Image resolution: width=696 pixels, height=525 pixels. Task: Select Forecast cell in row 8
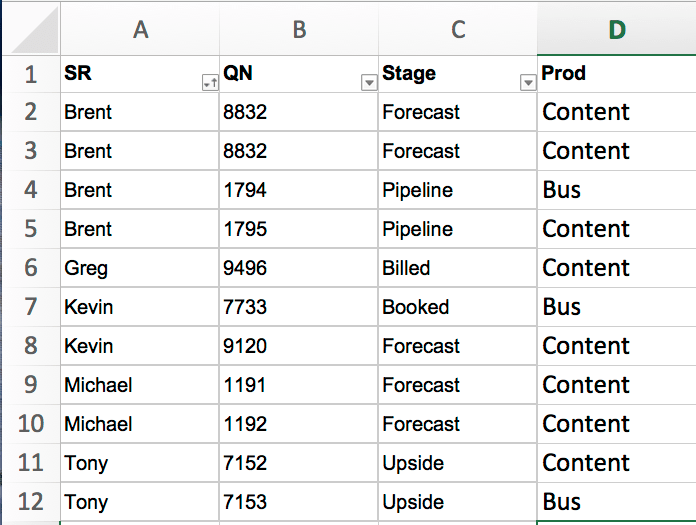[x=458, y=346]
